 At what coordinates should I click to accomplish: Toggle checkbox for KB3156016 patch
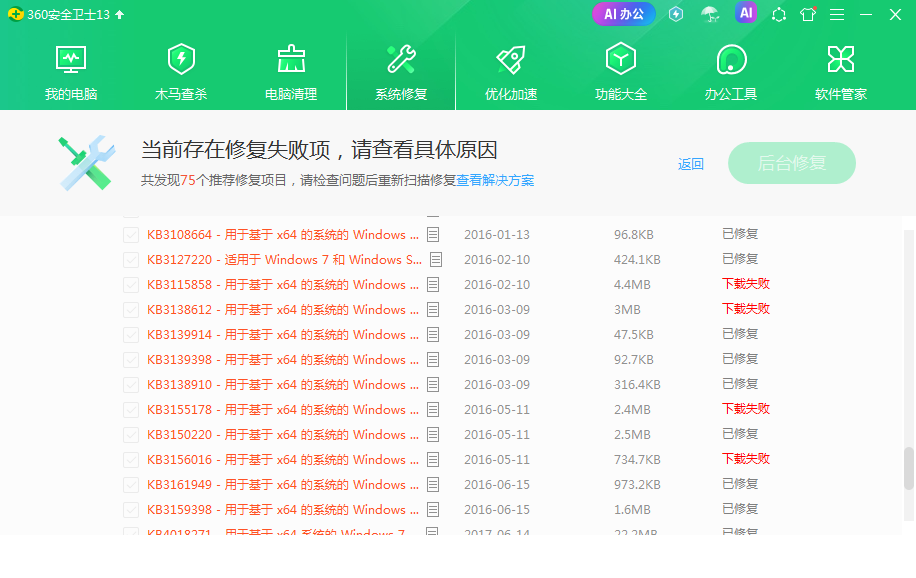(x=131, y=460)
